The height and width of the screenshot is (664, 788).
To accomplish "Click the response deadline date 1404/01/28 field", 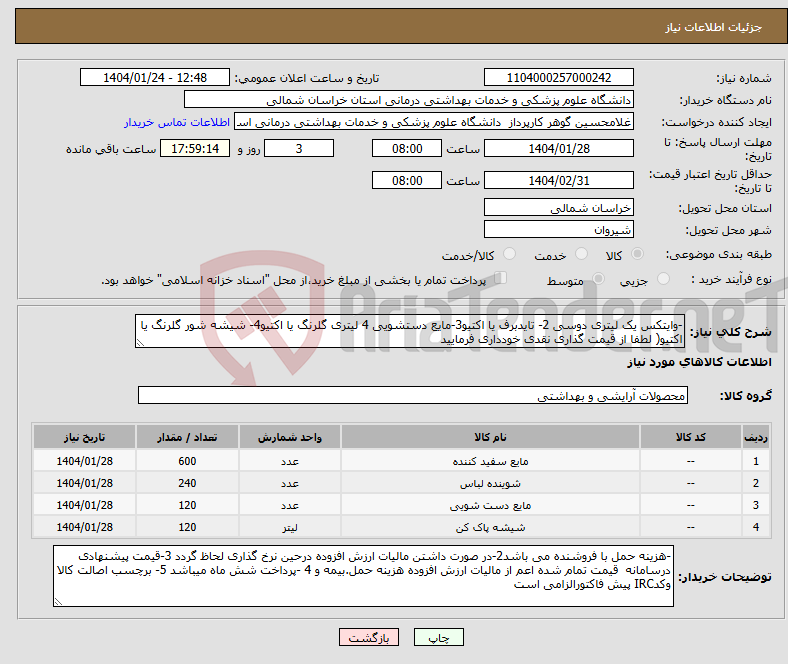I will (558, 148).
